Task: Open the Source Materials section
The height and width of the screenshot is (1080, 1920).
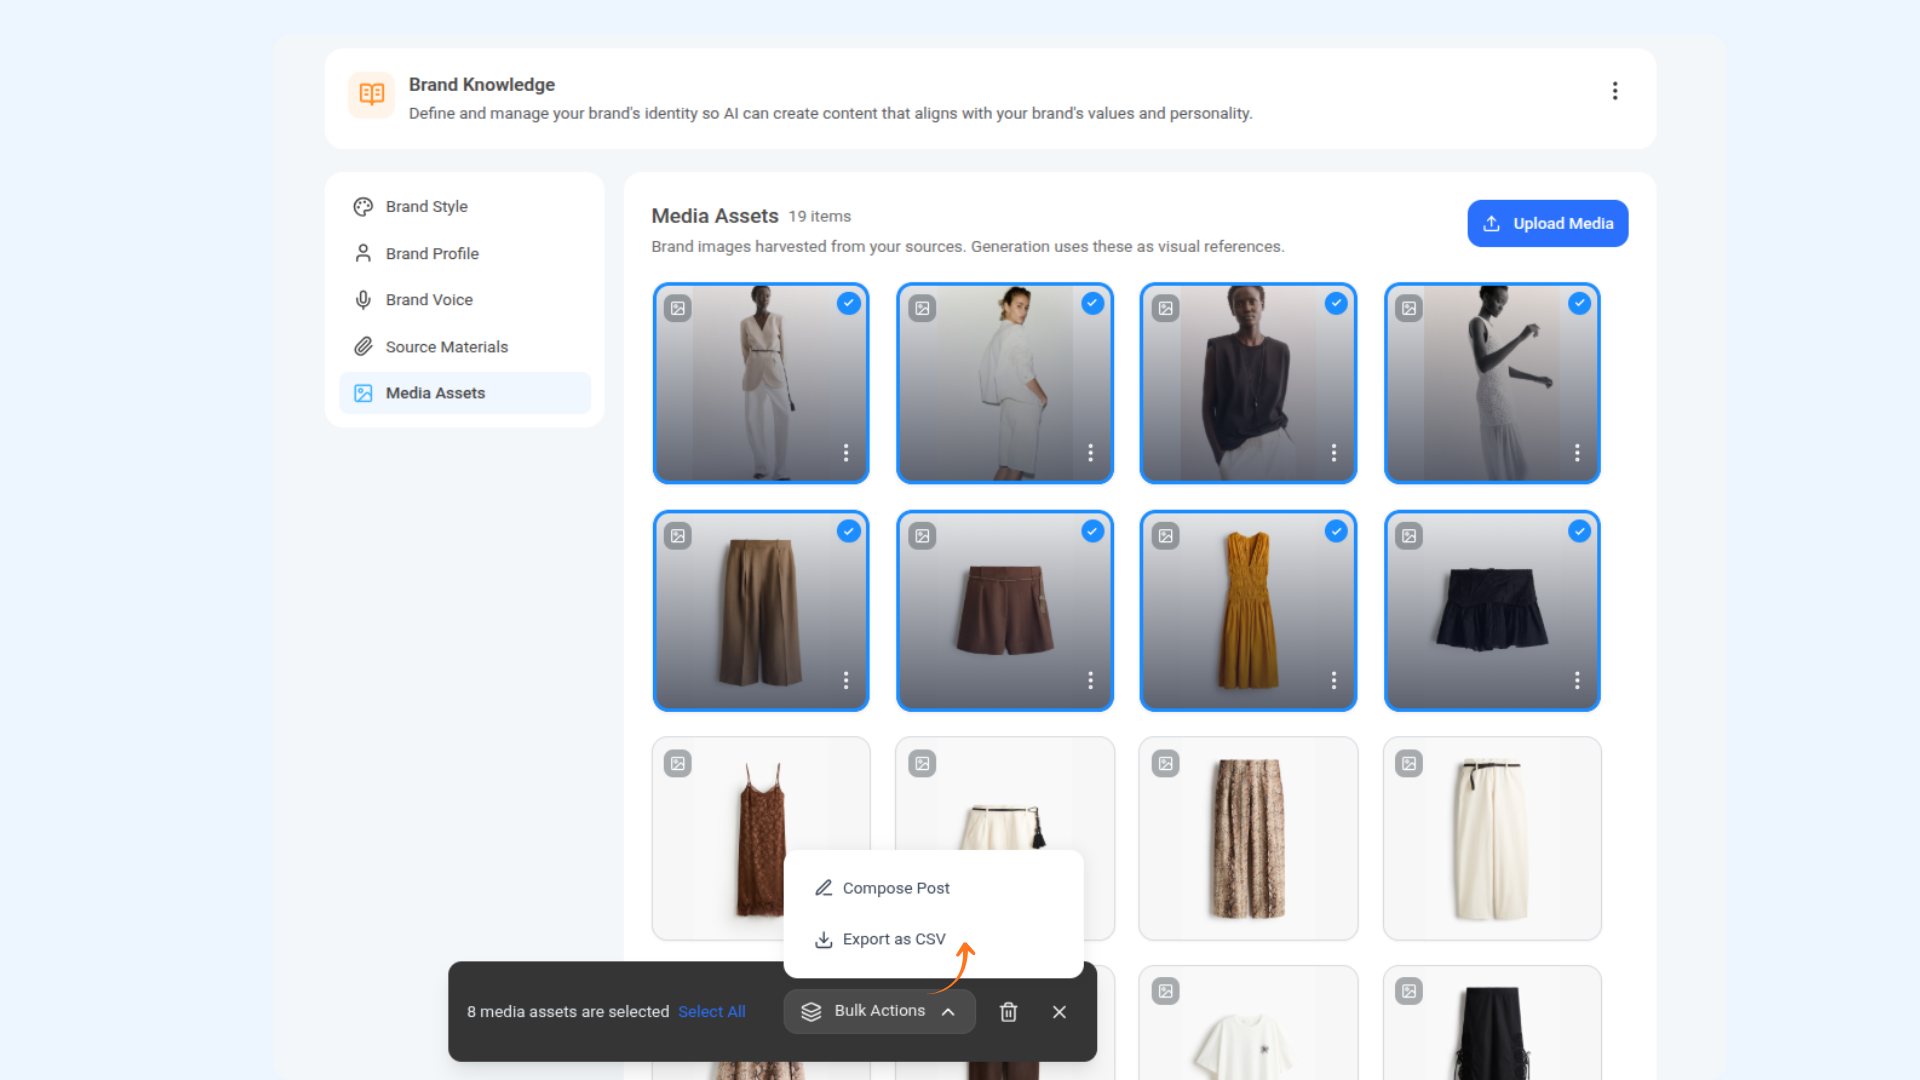Action: pyautogui.click(x=465, y=347)
